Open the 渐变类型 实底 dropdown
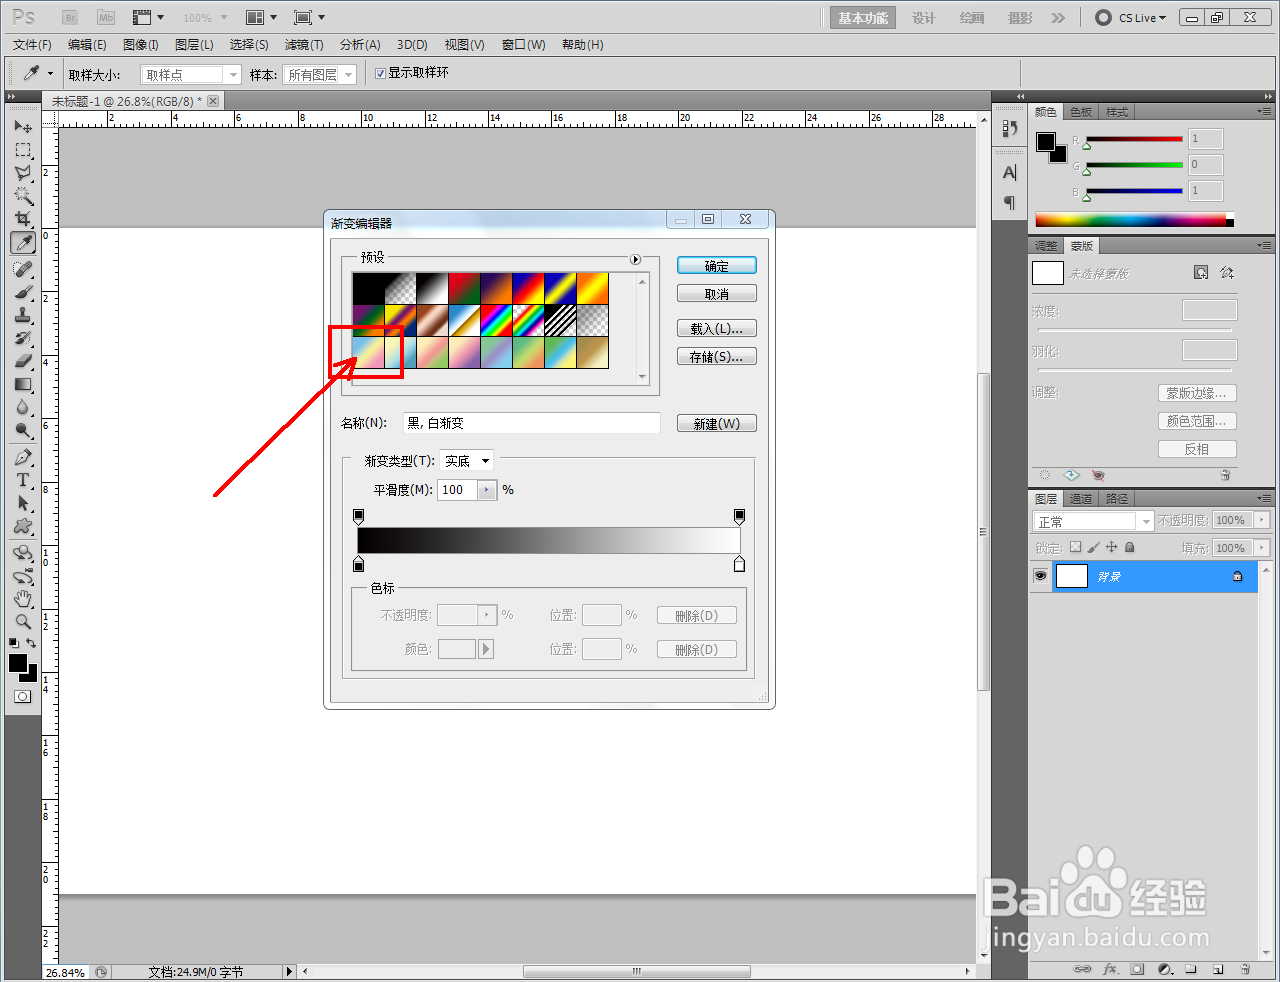 (x=467, y=461)
